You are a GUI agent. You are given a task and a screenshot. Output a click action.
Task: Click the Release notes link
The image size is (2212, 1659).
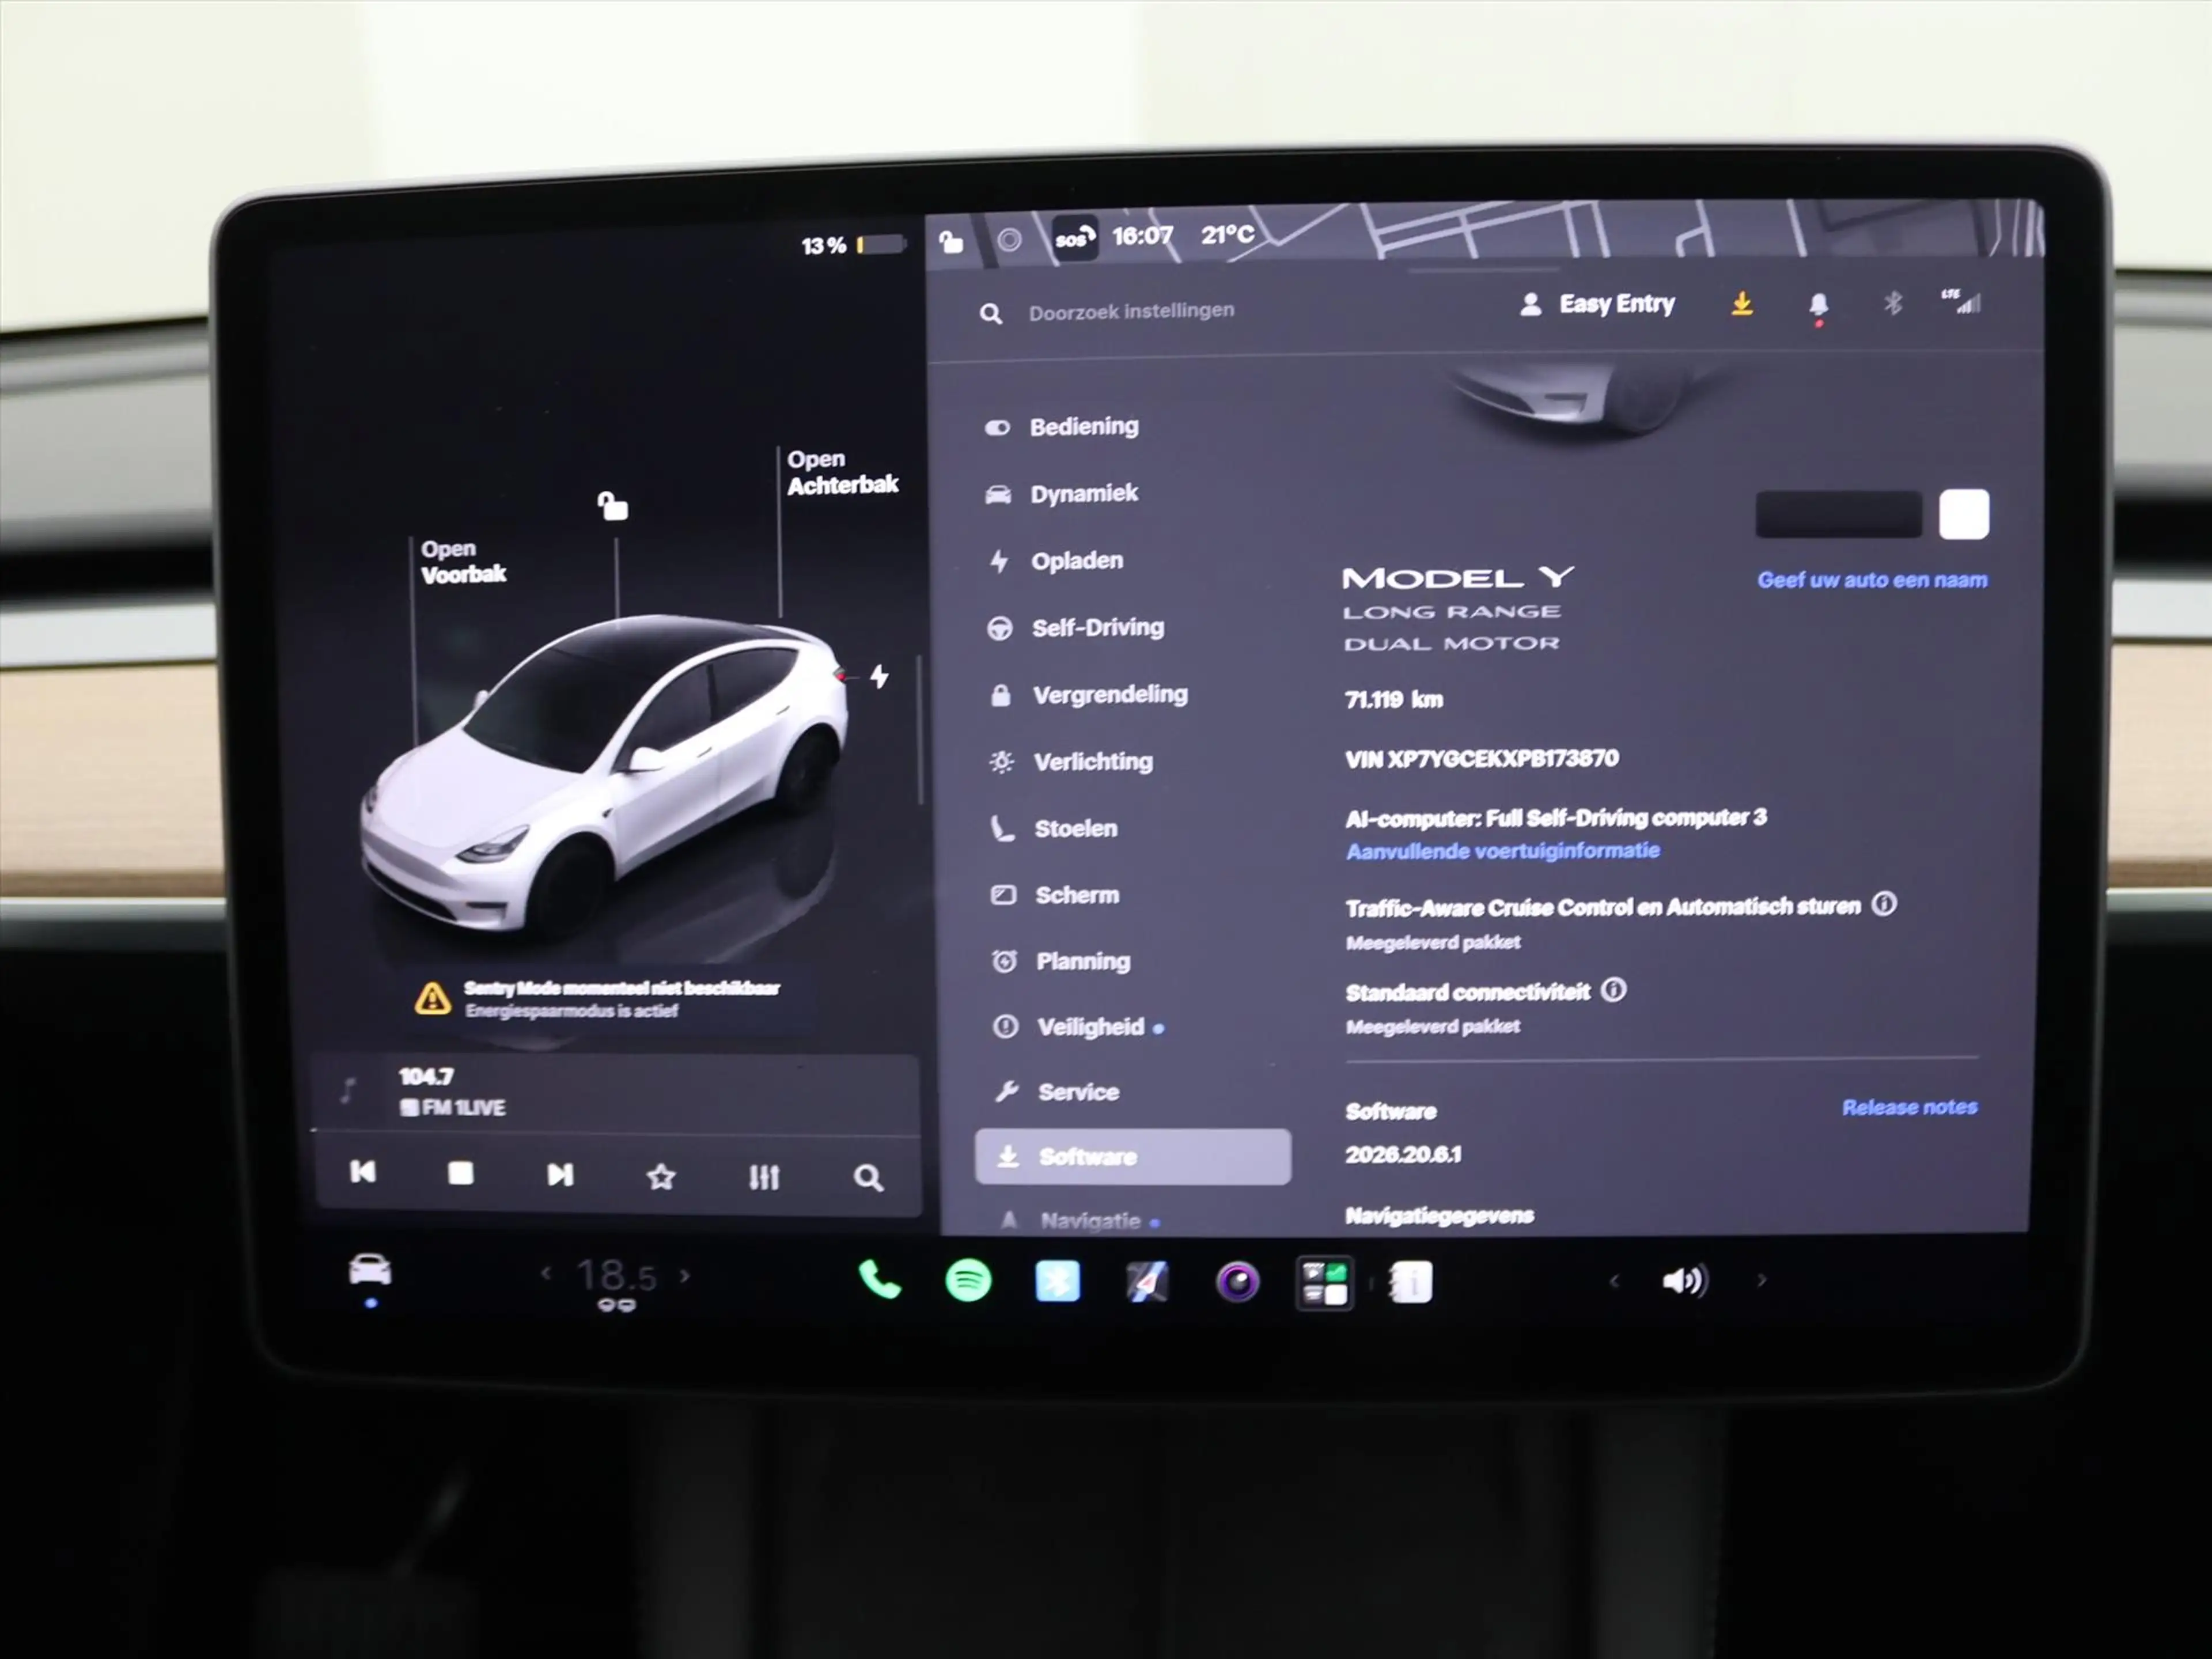(1909, 1107)
